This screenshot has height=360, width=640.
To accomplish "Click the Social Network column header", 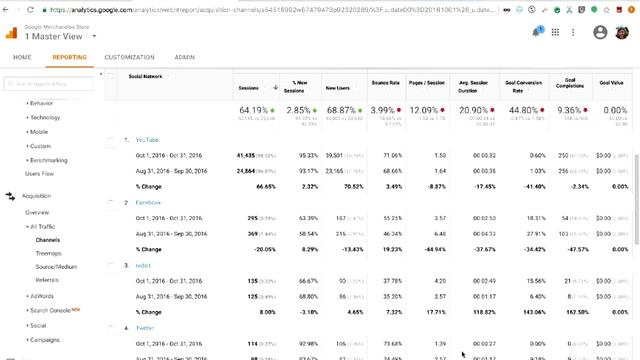I will (145, 76).
